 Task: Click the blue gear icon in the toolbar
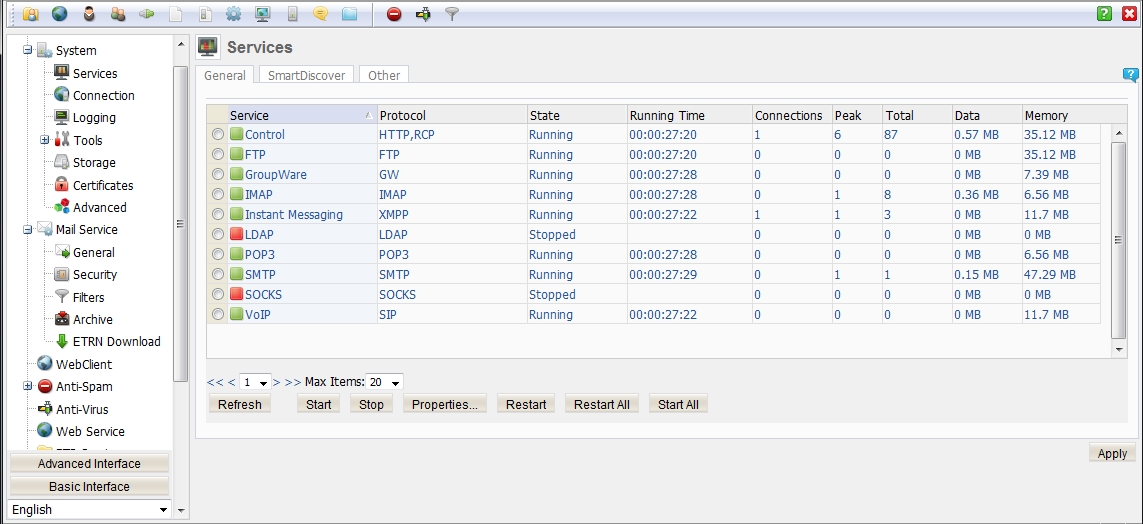coord(233,14)
